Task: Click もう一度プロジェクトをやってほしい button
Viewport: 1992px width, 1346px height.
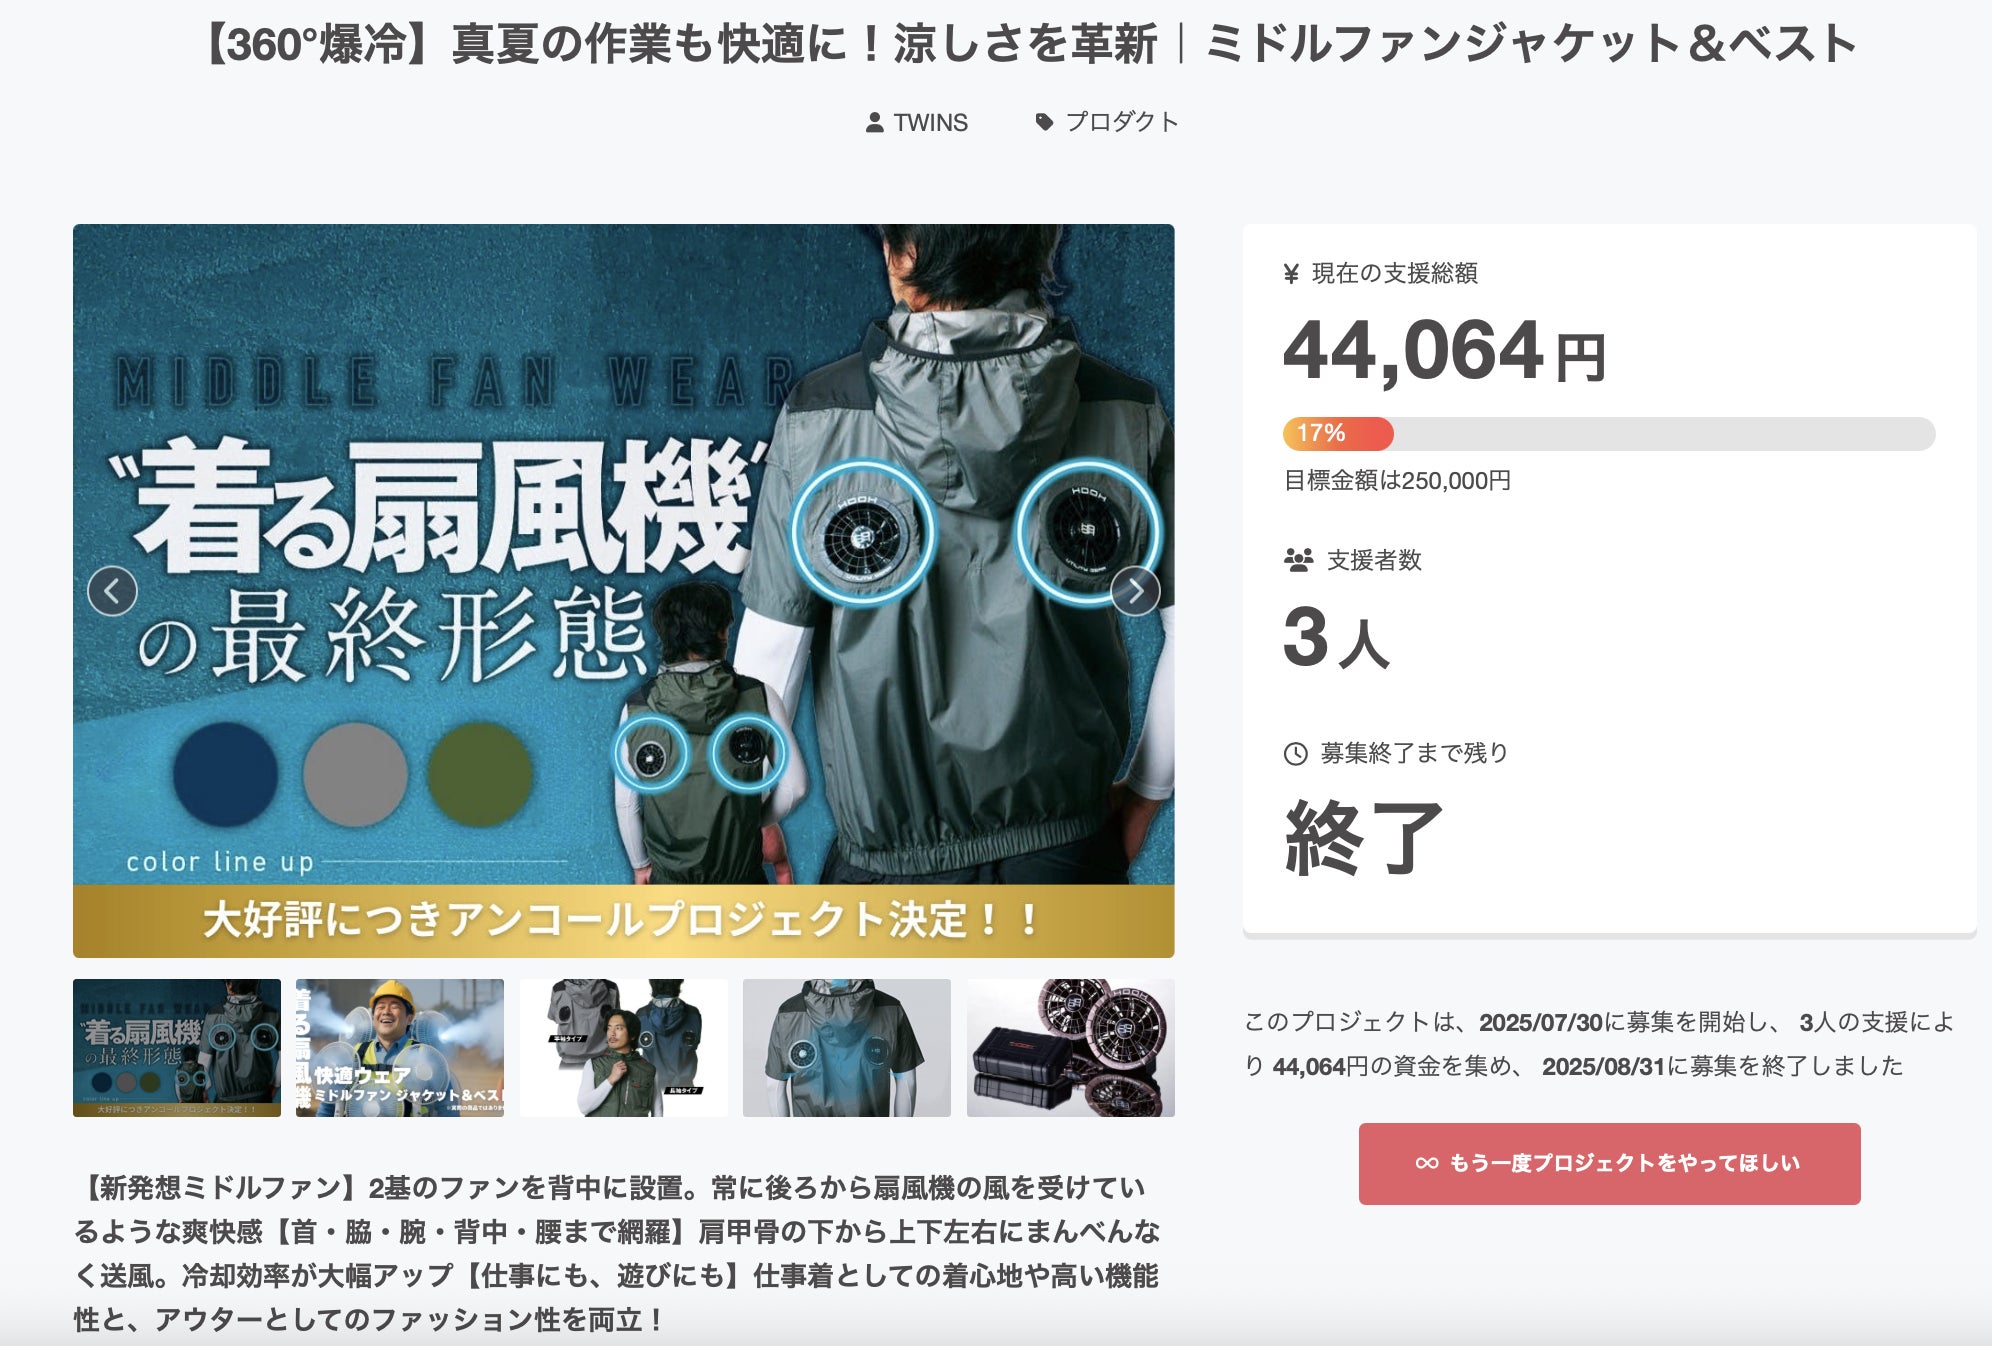Action: pyautogui.click(x=1609, y=1163)
